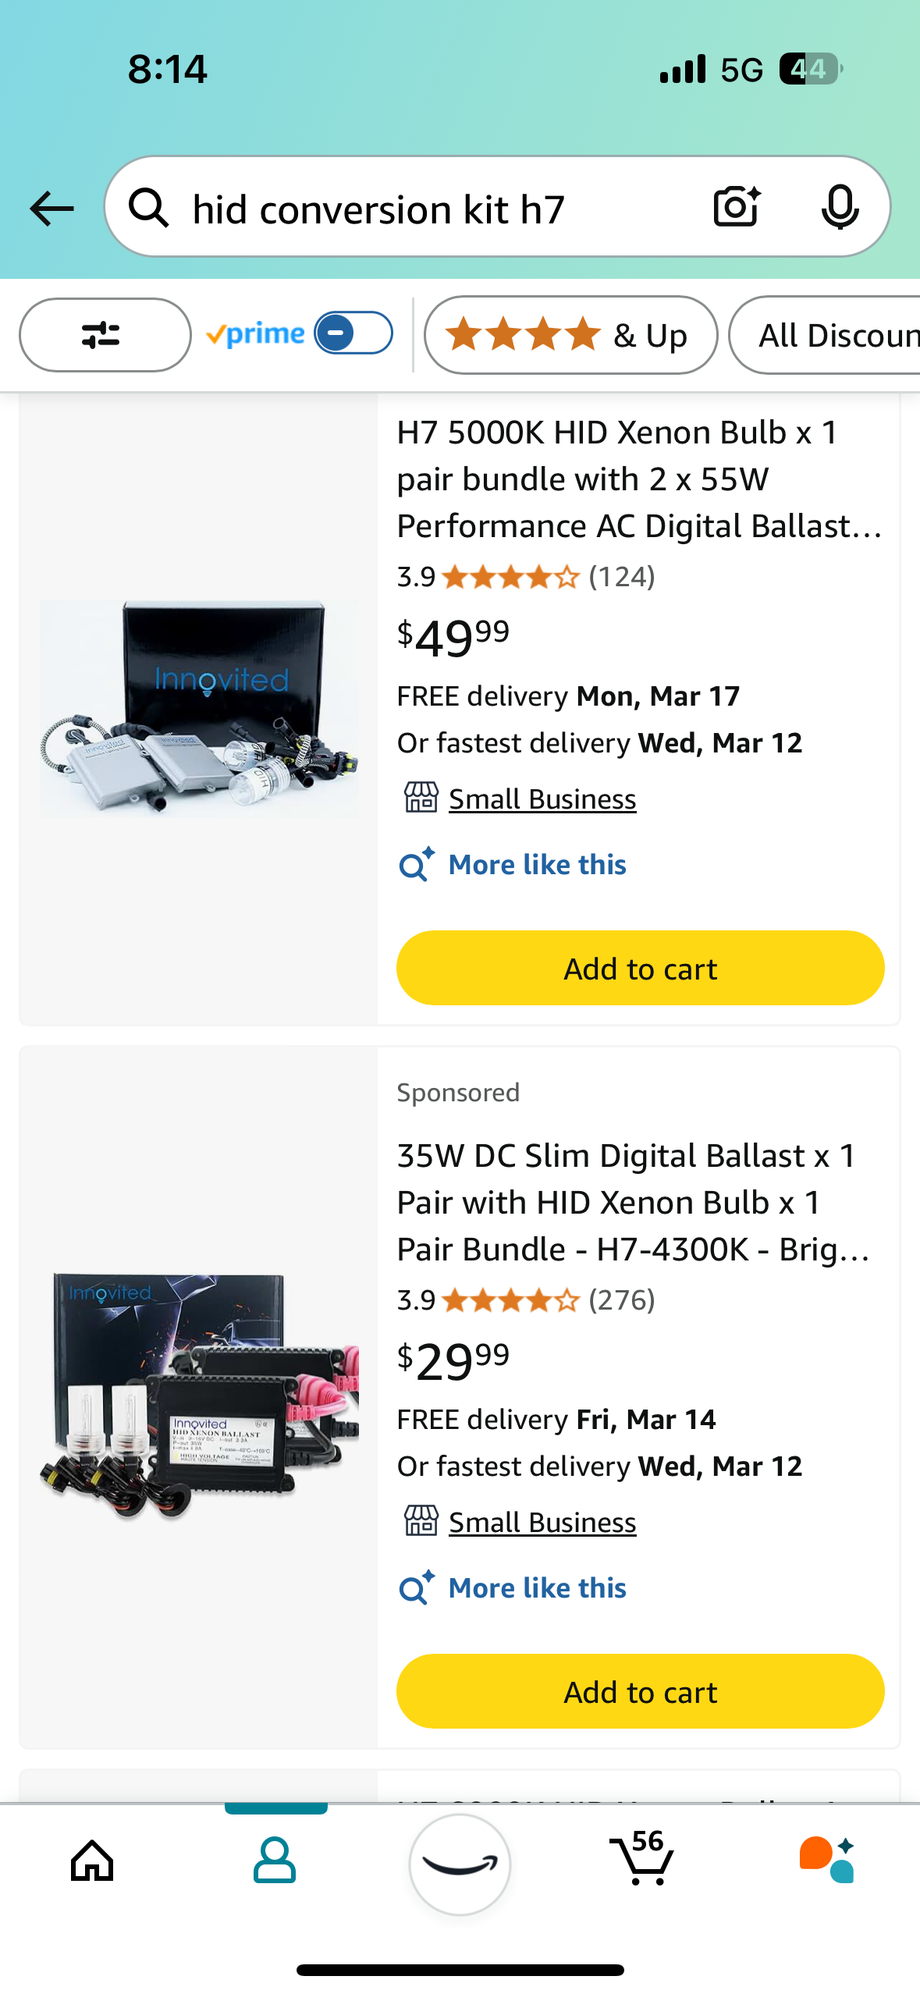Screen dimensions: 920x1995
Task: Open the H7 5000K HID Xenon Bulb title
Action: (x=638, y=479)
